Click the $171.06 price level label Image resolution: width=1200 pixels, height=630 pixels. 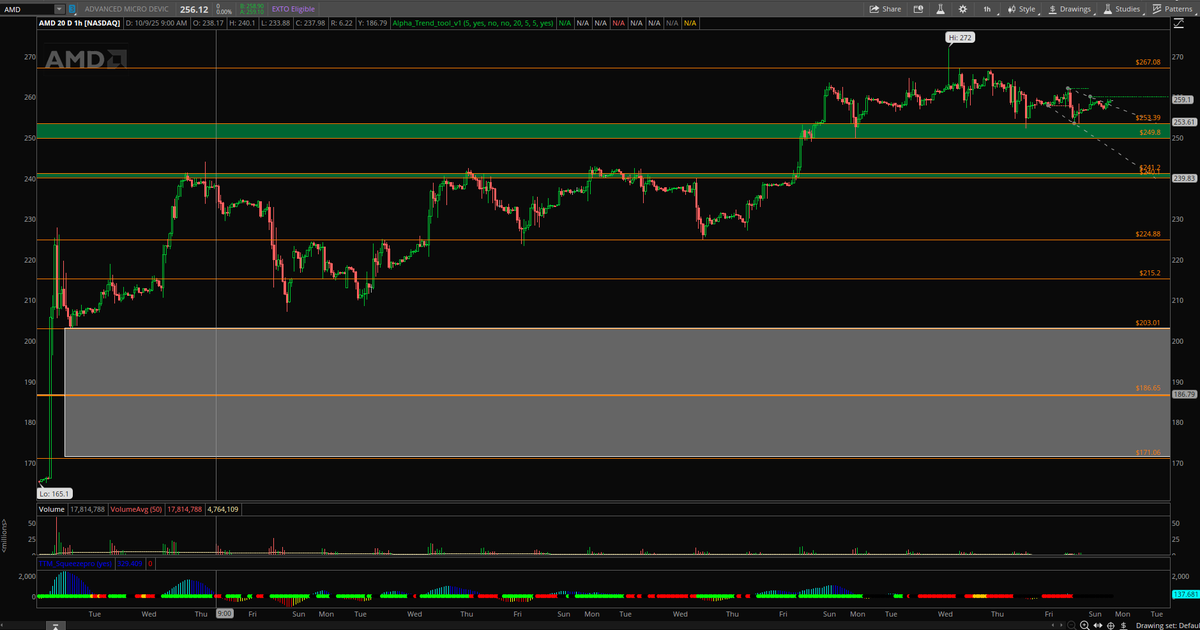1148,452
